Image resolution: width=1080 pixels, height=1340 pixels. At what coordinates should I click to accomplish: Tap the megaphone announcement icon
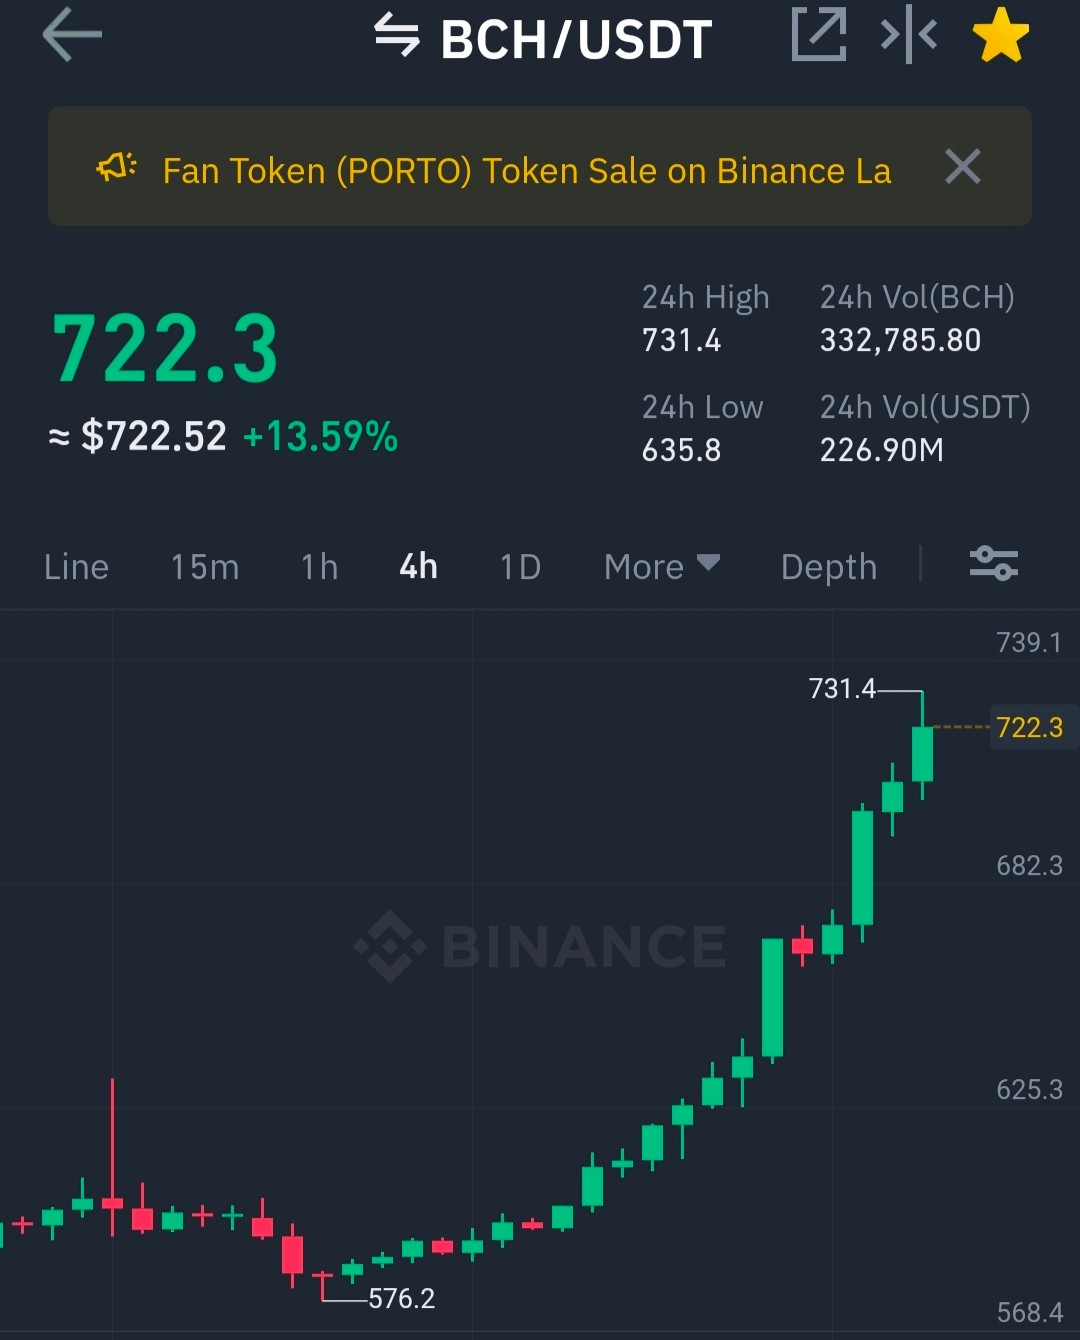pyautogui.click(x=116, y=167)
